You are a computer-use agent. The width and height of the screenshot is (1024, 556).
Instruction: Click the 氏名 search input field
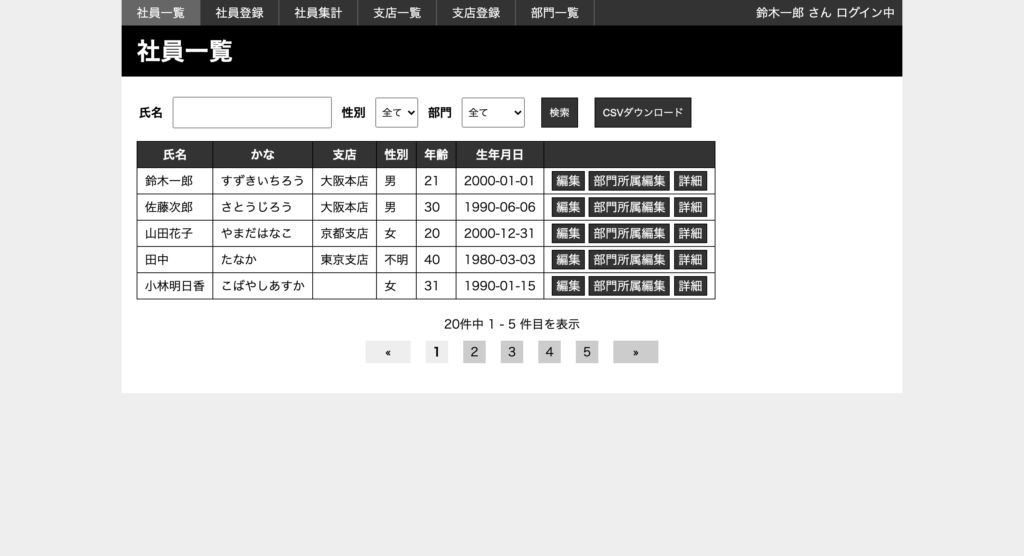252,113
